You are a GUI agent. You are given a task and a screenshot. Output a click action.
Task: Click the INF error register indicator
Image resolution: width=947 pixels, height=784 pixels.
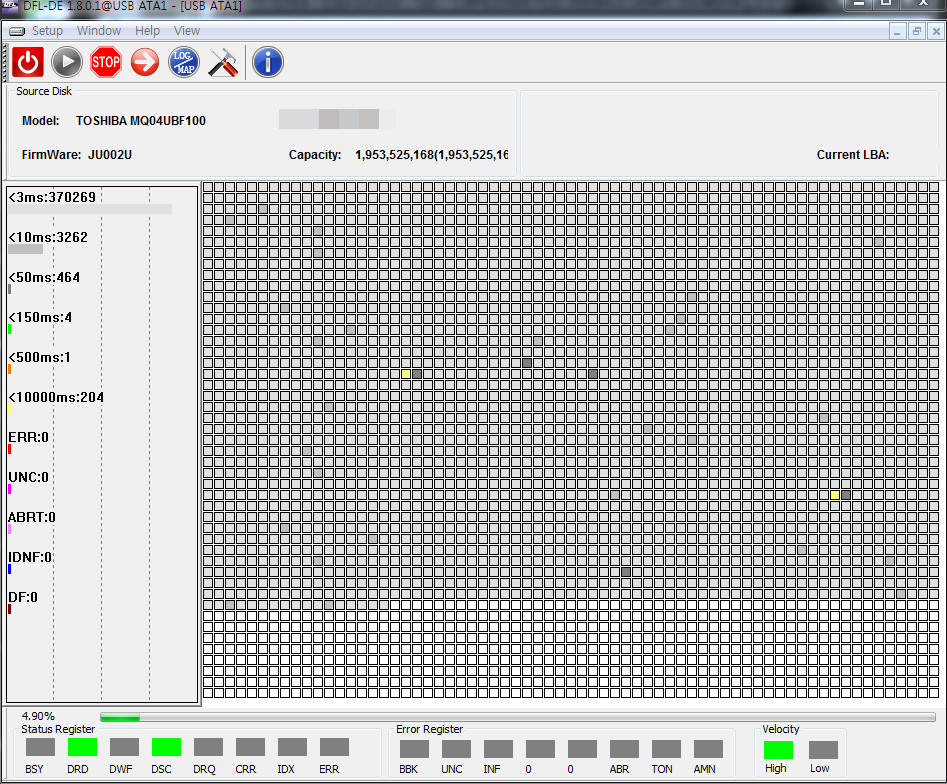(498, 749)
